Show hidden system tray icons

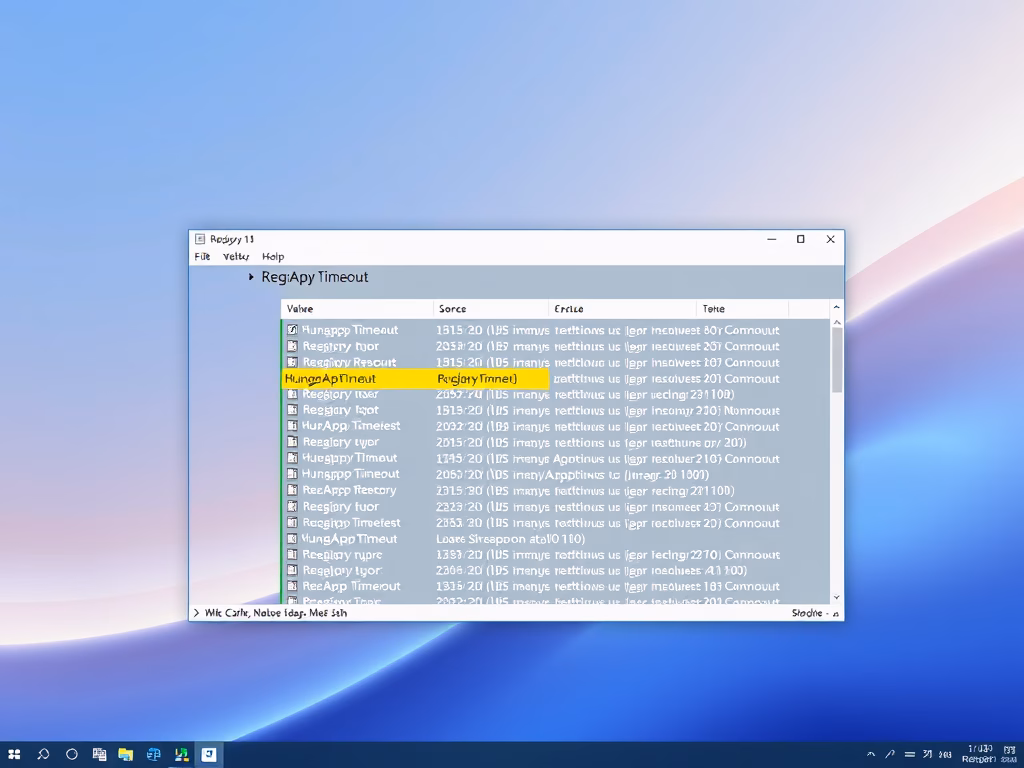tap(871, 755)
